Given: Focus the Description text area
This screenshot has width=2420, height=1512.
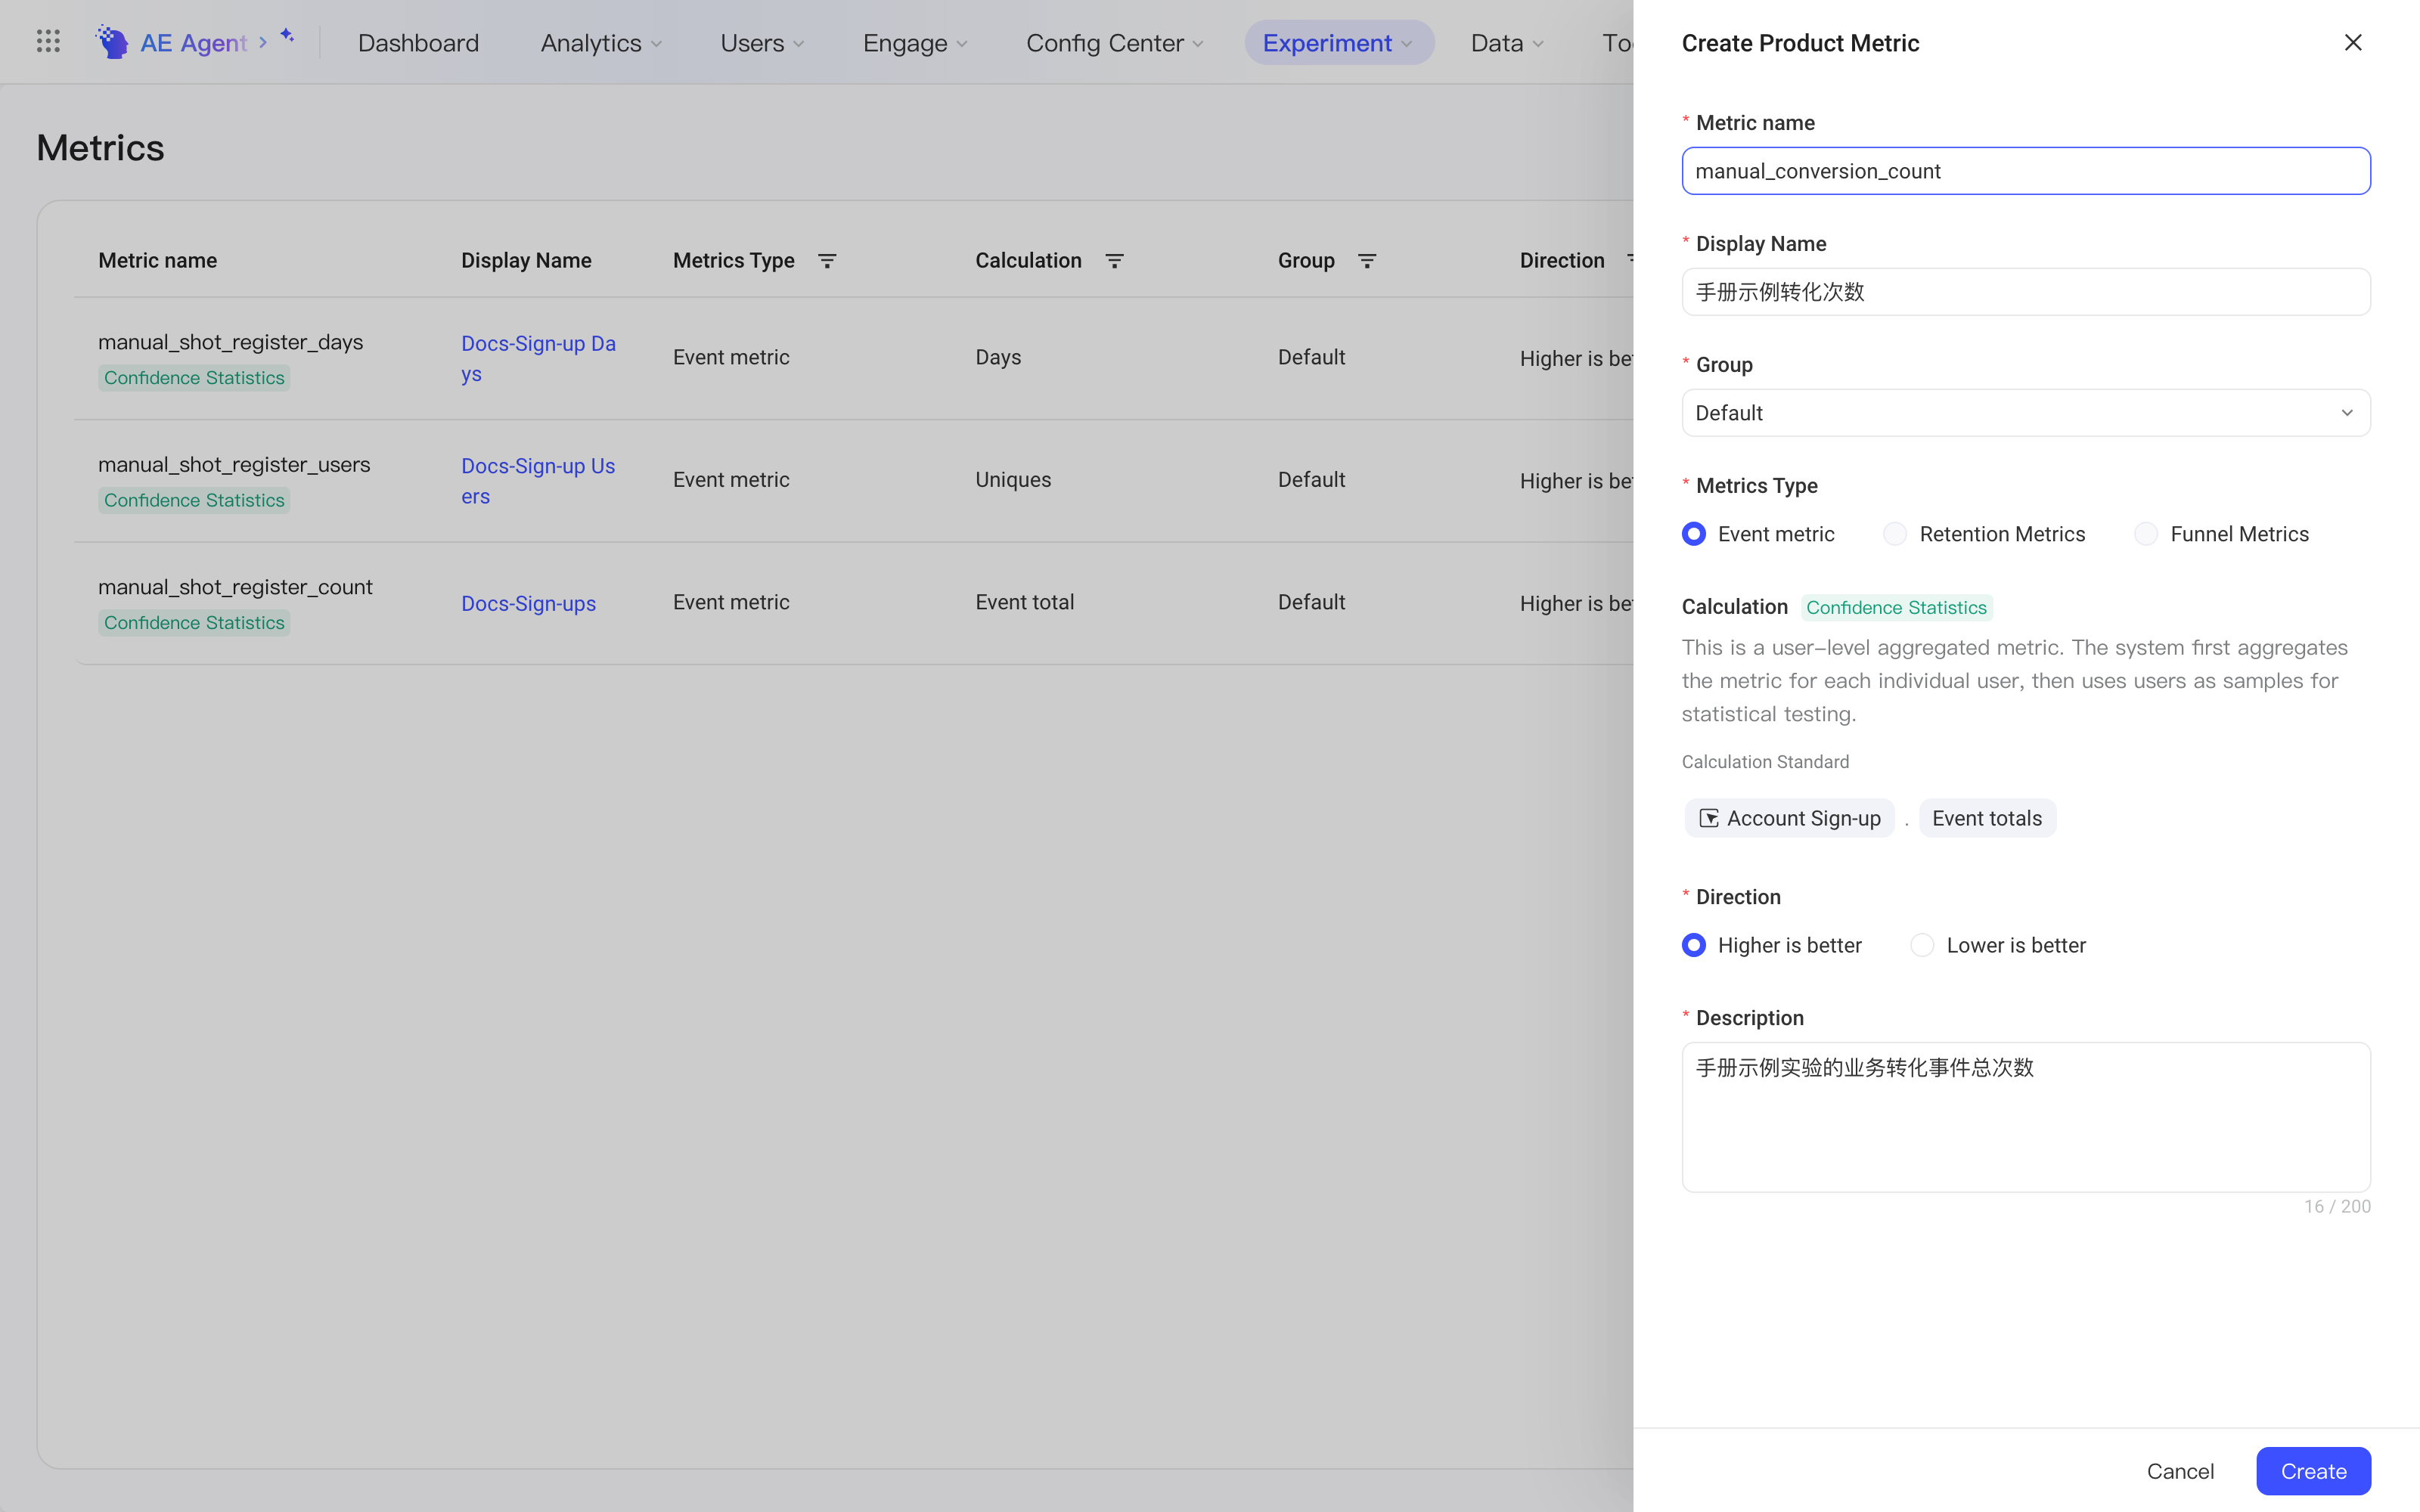Looking at the screenshot, I should click(2026, 1117).
